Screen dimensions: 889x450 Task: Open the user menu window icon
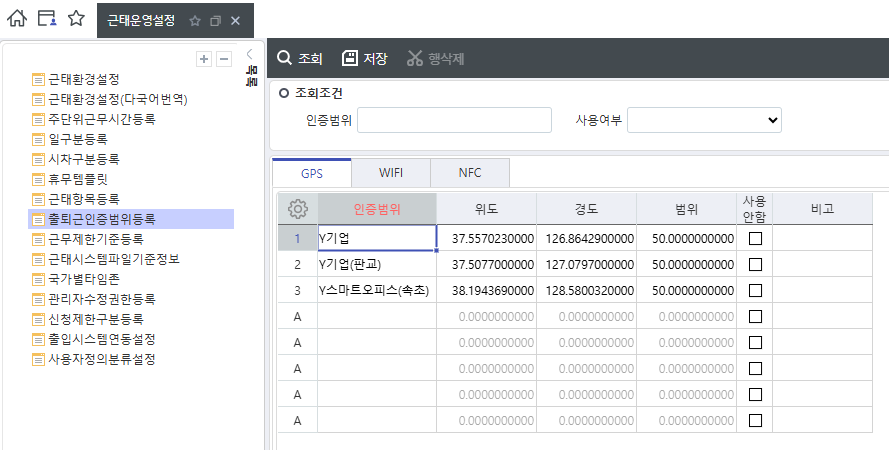tap(46, 19)
